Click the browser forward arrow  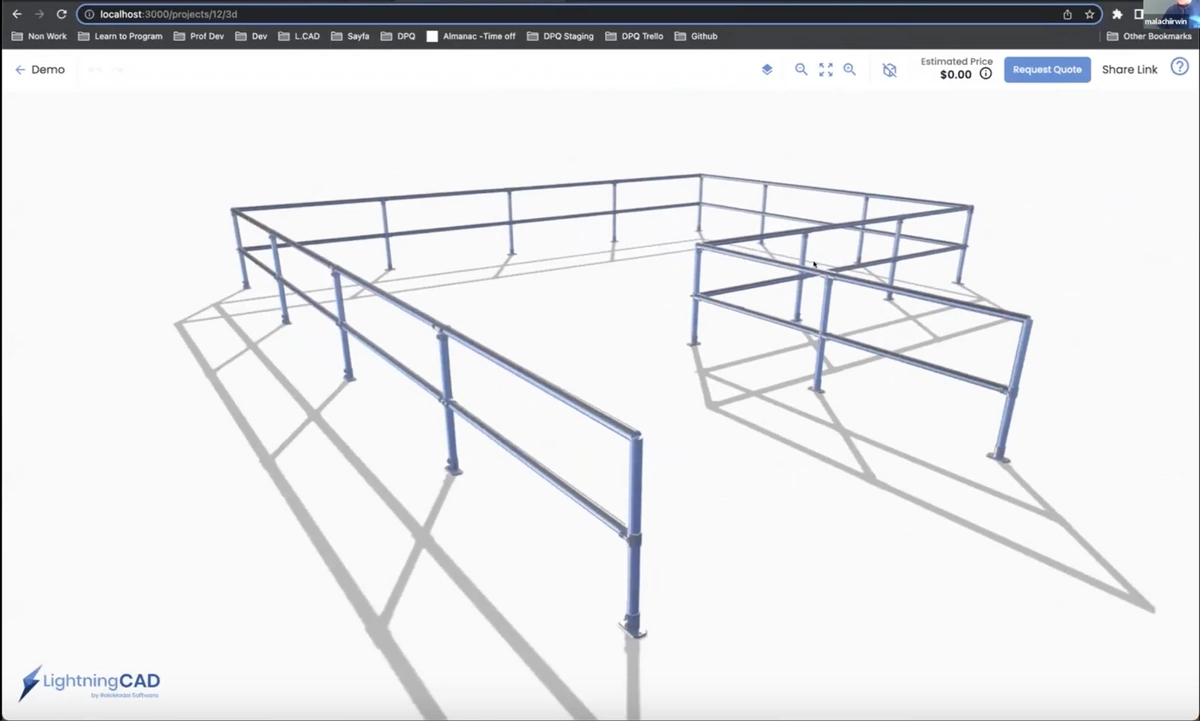pos(39,14)
